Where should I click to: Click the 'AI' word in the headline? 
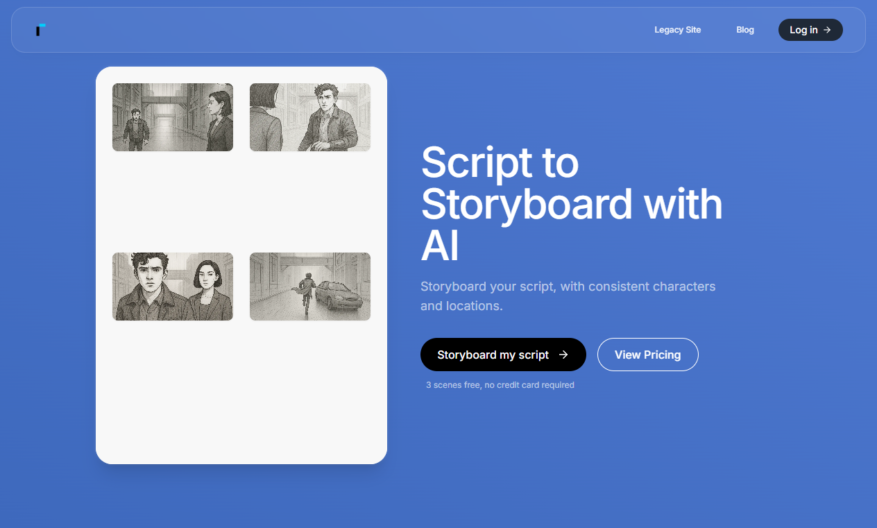pyautogui.click(x=440, y=246)
